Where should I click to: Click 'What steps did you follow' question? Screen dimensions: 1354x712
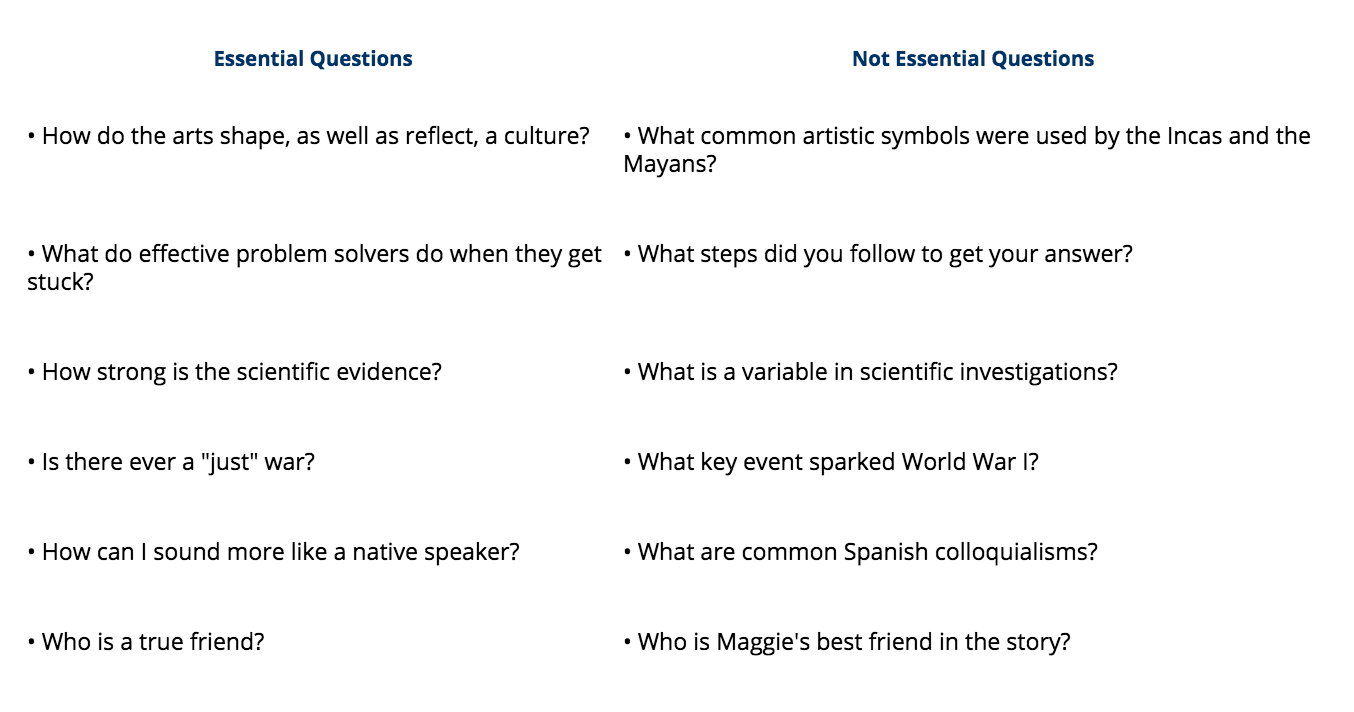[878, 254]
